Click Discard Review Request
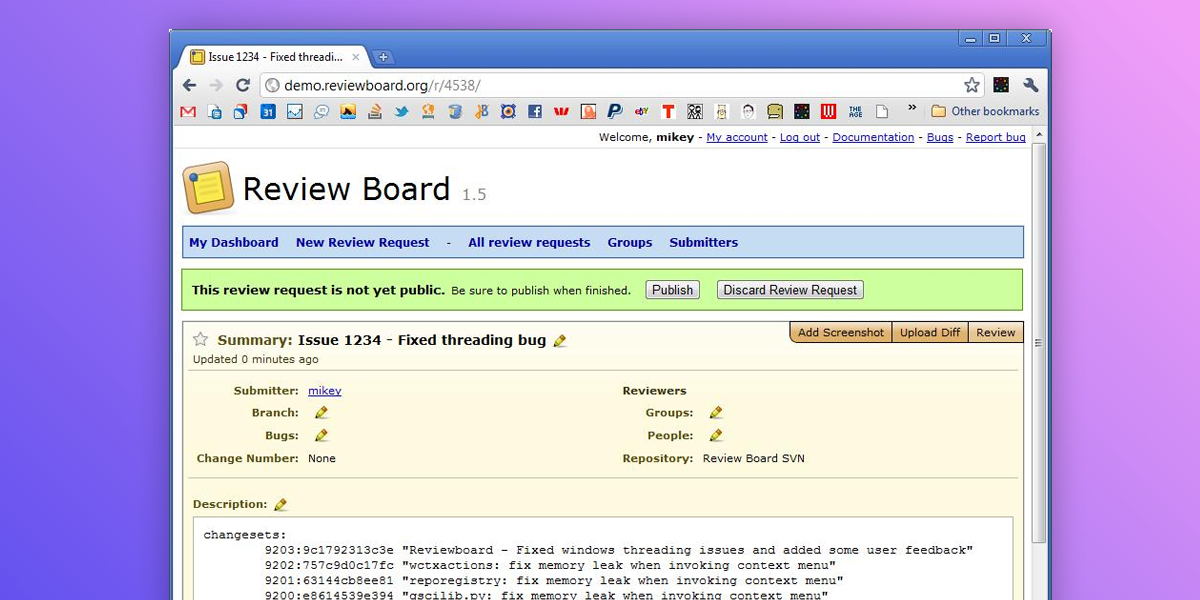 coord(790,290)
